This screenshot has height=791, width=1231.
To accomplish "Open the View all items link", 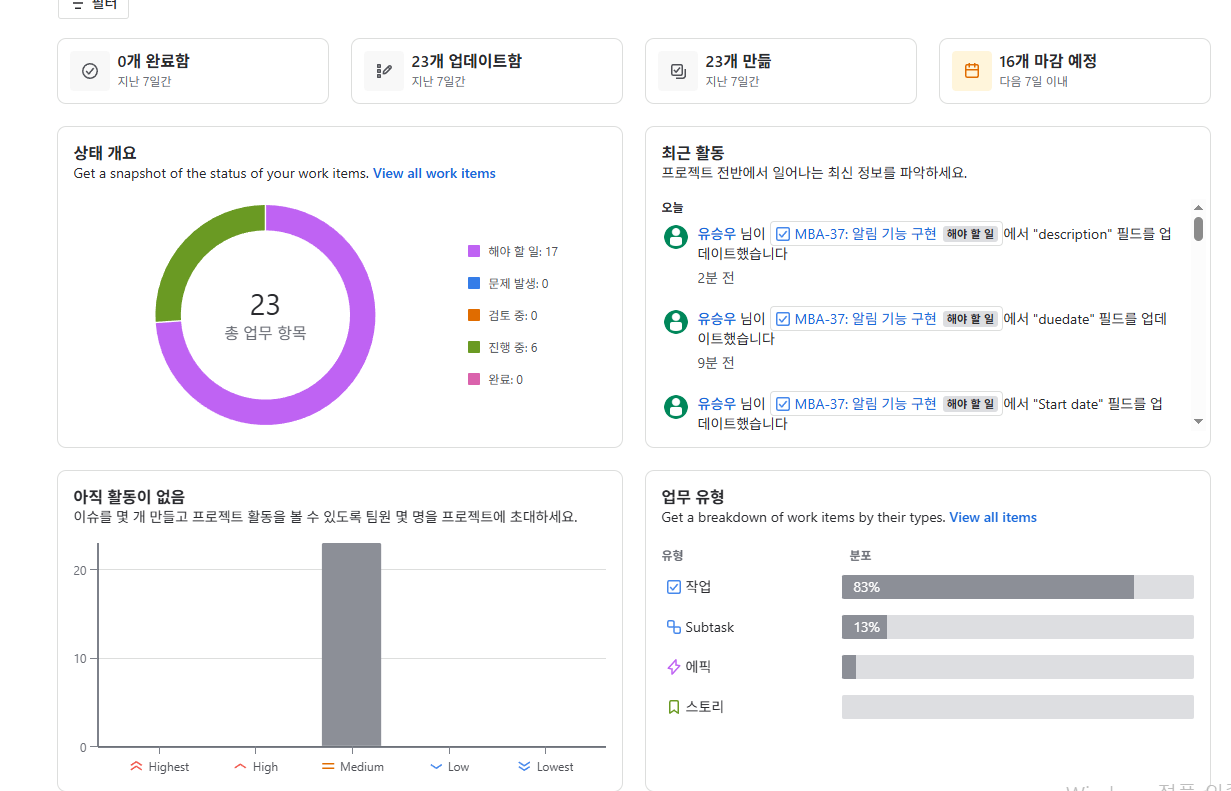I will pos(993,517).
